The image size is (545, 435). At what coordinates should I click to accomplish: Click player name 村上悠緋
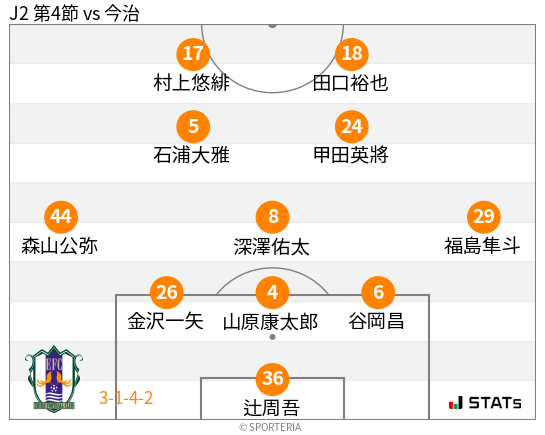click(x=192, y=83)
